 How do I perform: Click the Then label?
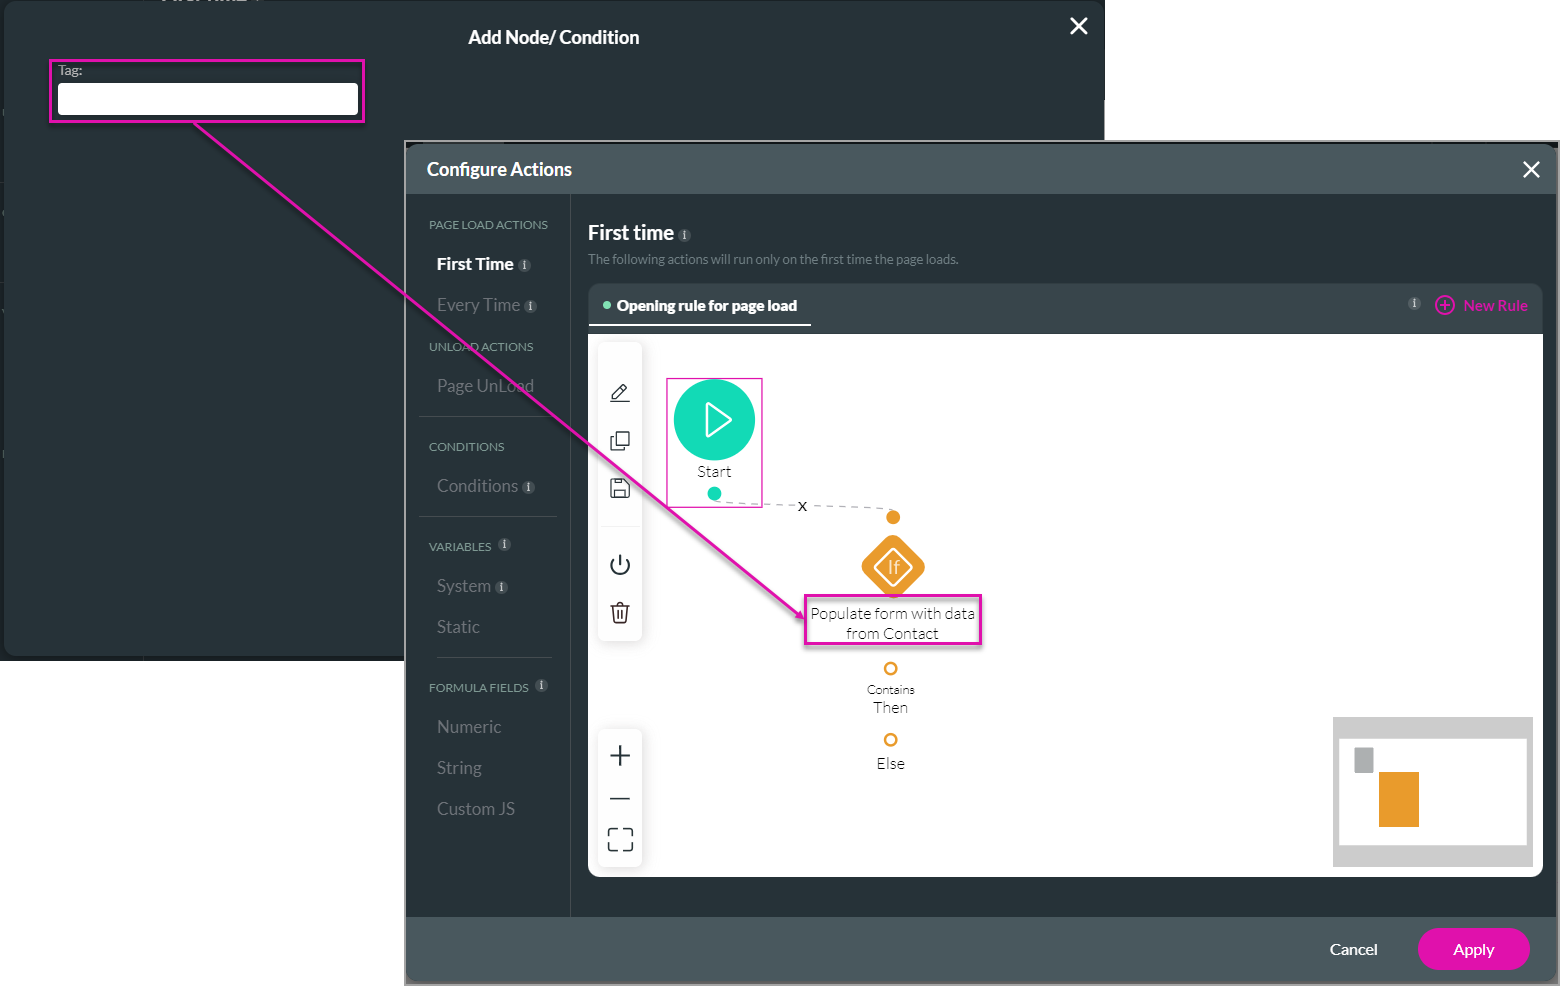[890, 708]
